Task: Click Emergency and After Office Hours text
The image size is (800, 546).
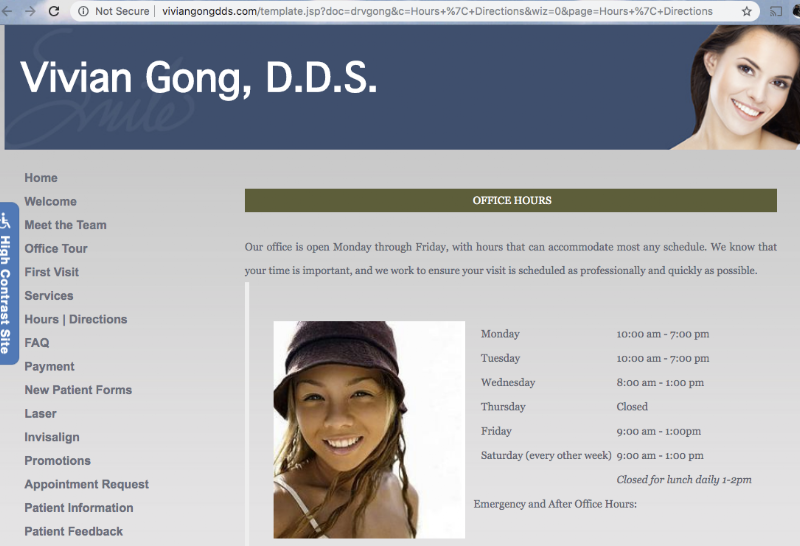Action: [x=555, y=504]
